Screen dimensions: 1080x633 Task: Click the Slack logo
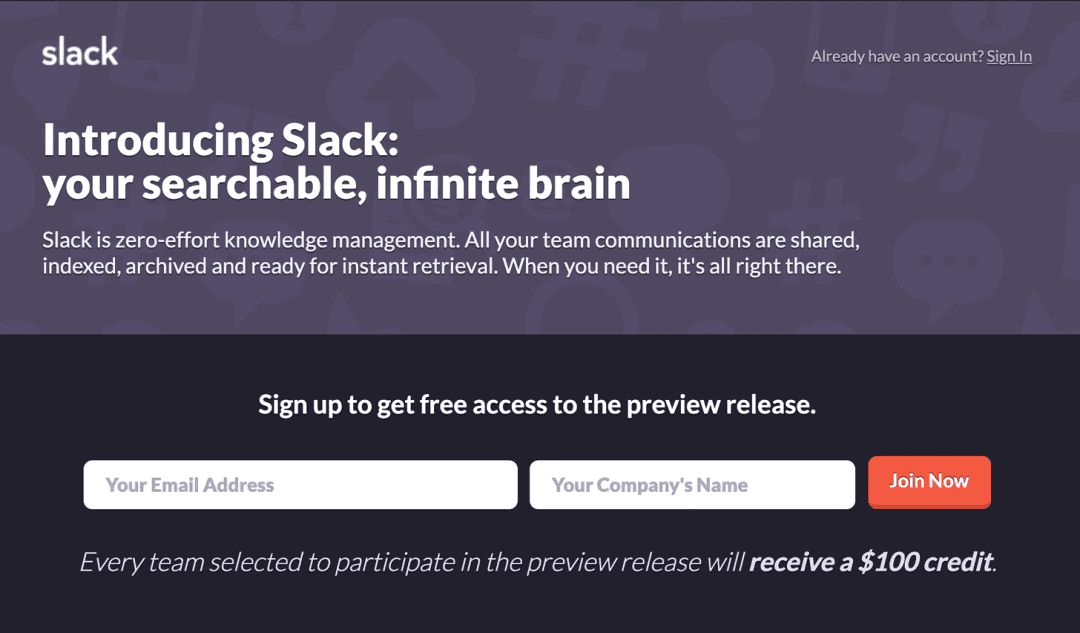pyautogui.click(x=80, y=52)
